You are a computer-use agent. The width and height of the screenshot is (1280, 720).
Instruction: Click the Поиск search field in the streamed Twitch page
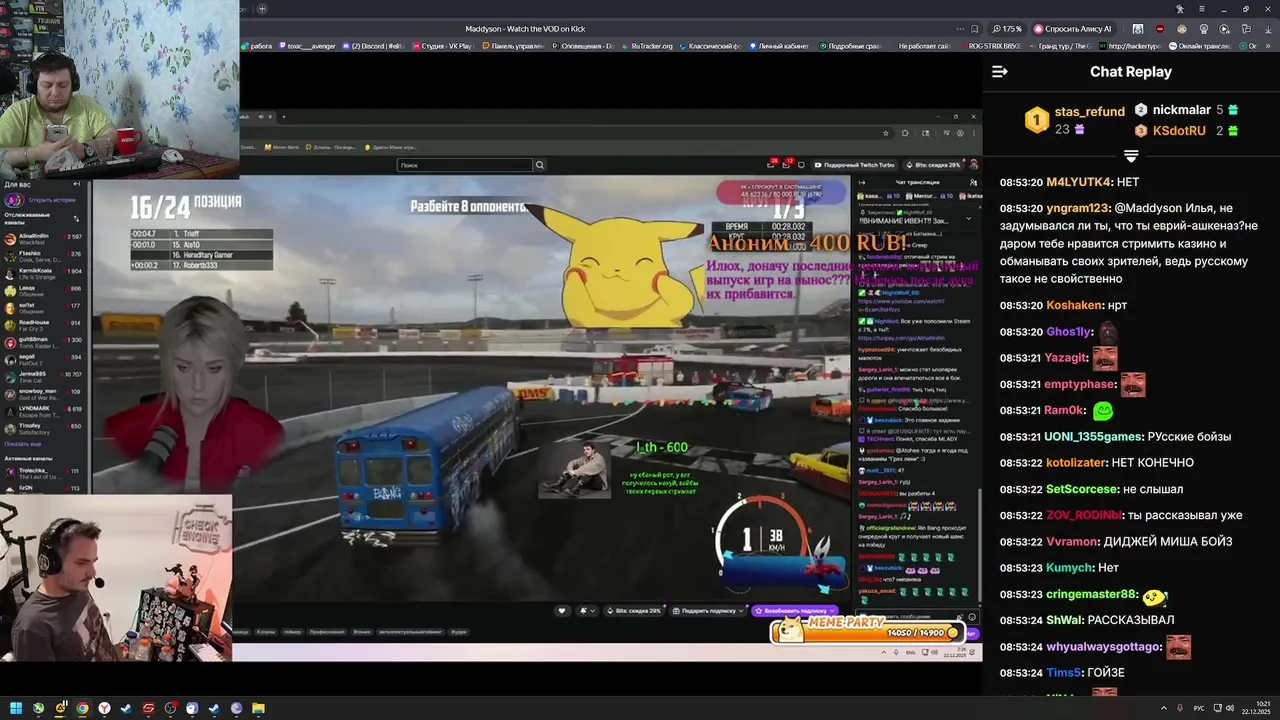tap(464, 165)
